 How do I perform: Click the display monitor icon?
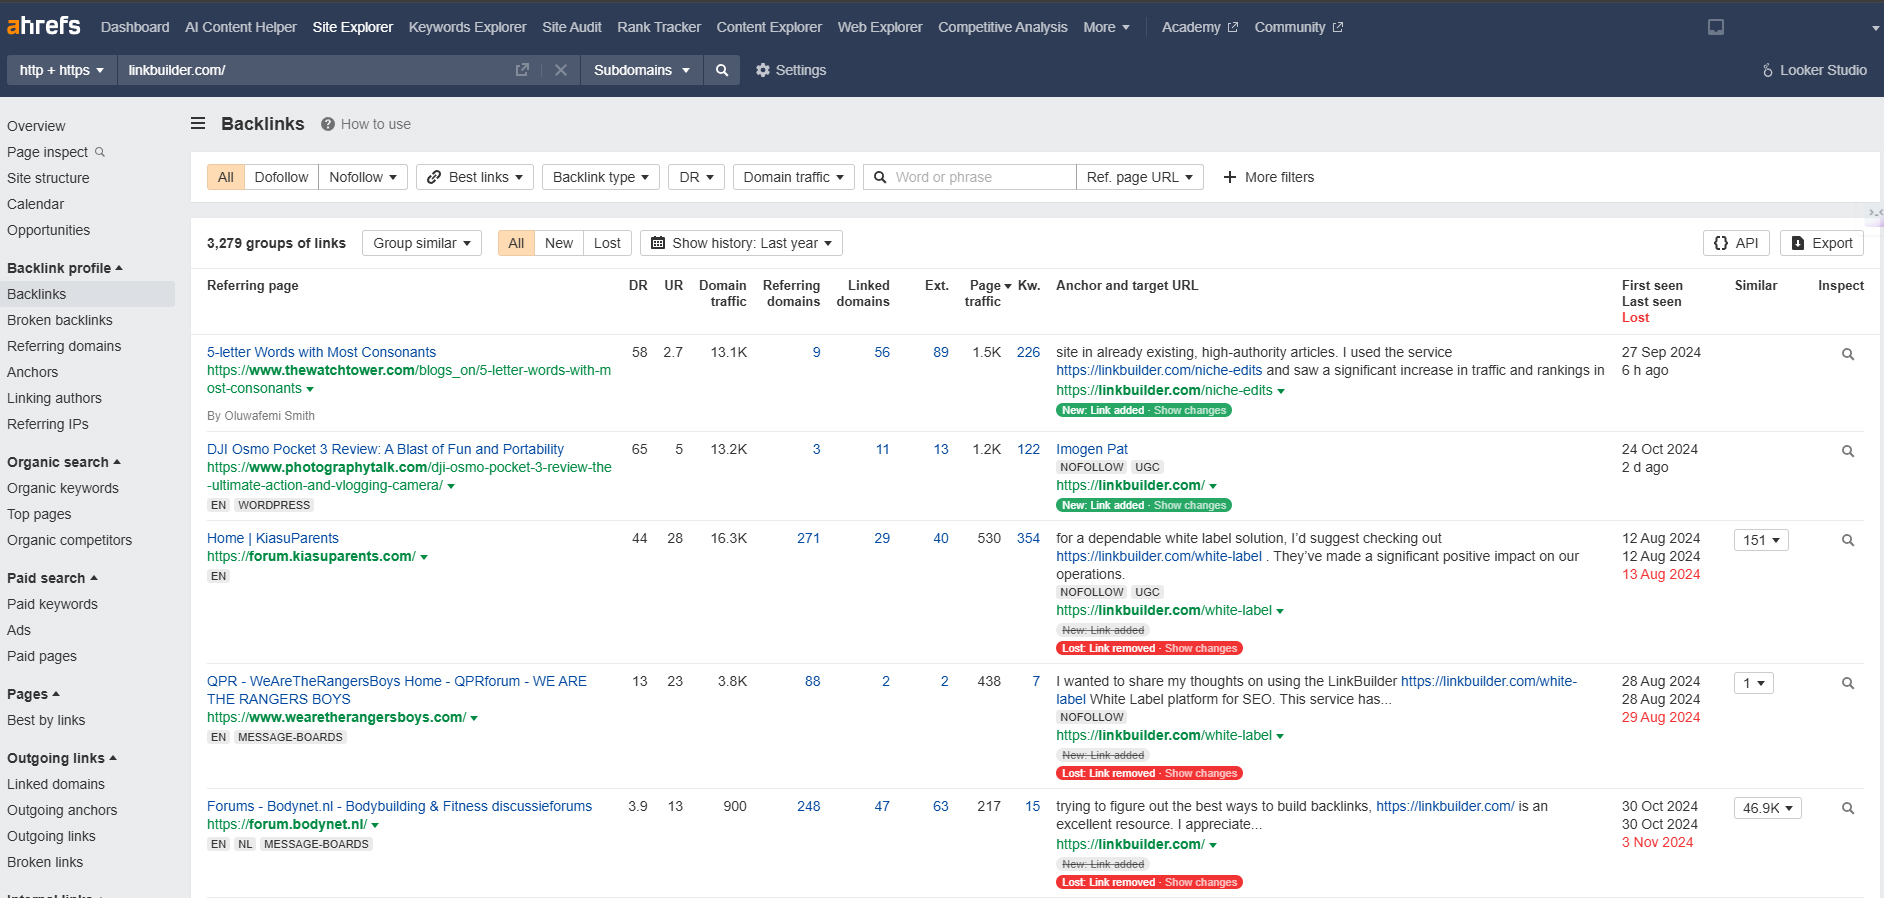(1716, 27)
